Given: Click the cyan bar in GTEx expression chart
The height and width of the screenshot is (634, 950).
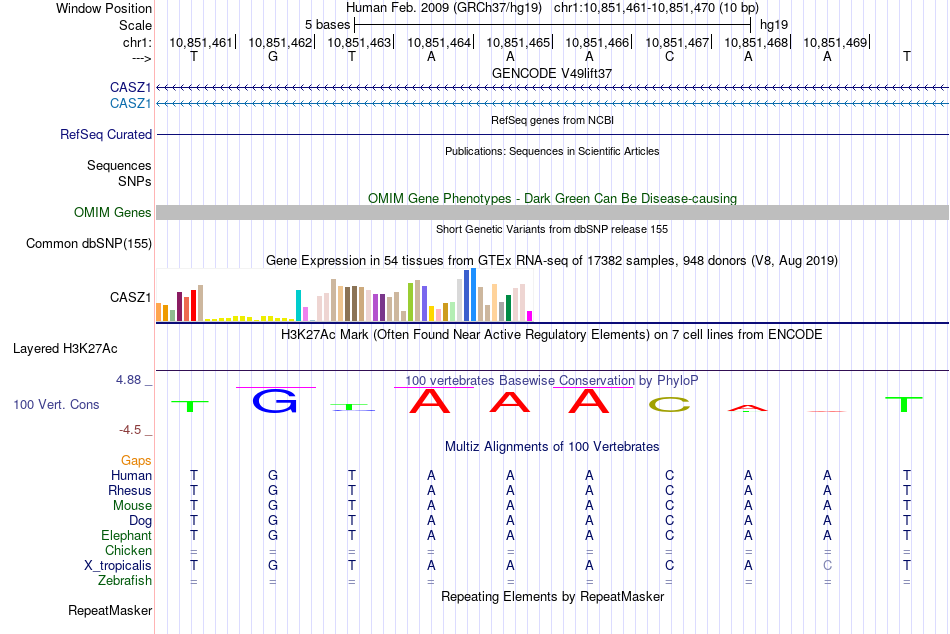Looking at the screenshot, I should (x=298, y=305).
